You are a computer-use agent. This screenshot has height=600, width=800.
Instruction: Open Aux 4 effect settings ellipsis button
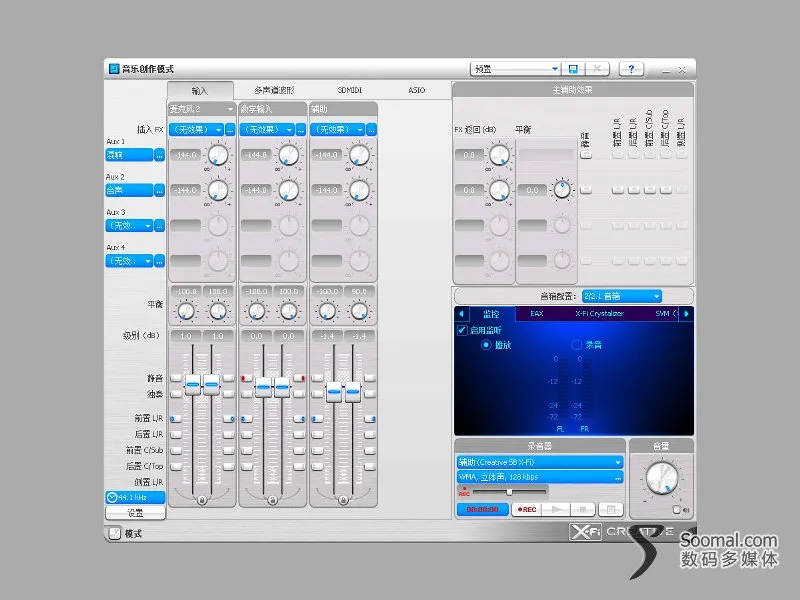point(159,261)
